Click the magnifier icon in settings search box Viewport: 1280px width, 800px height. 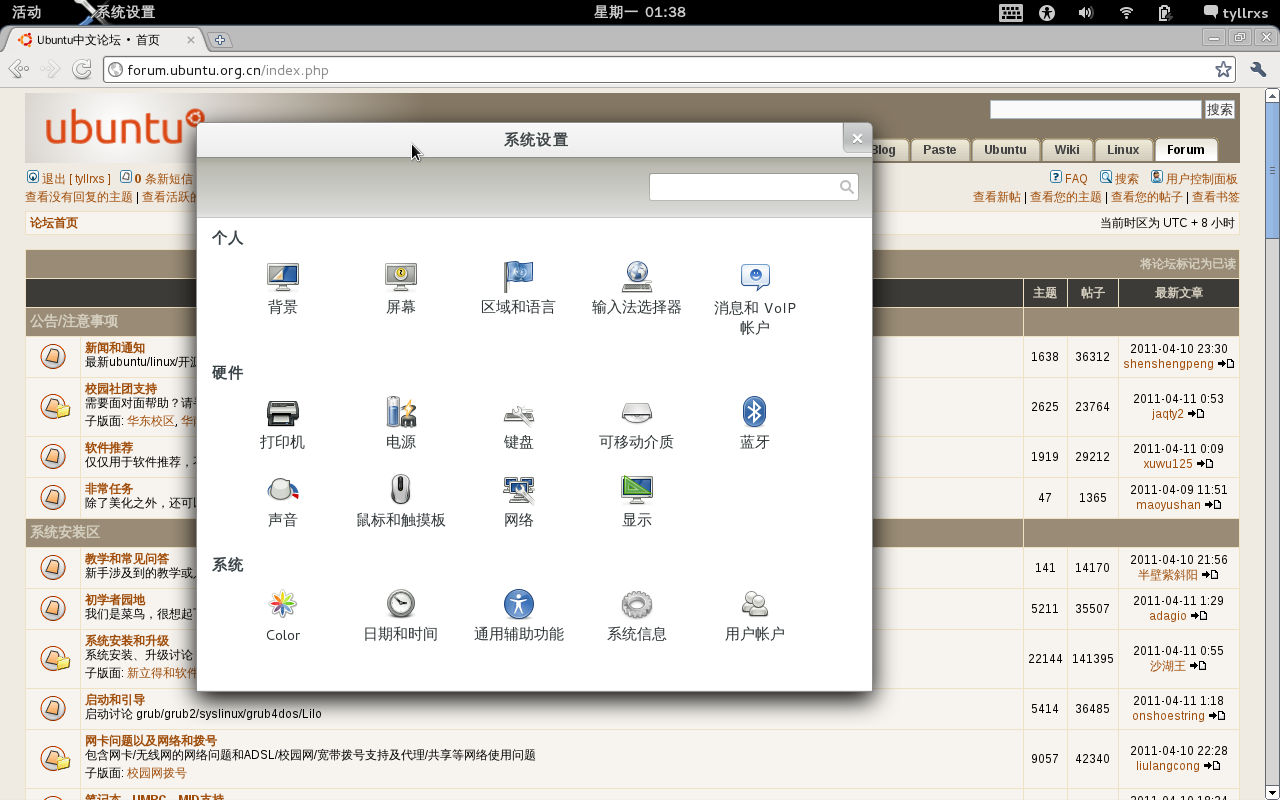(x=846, y=187)
